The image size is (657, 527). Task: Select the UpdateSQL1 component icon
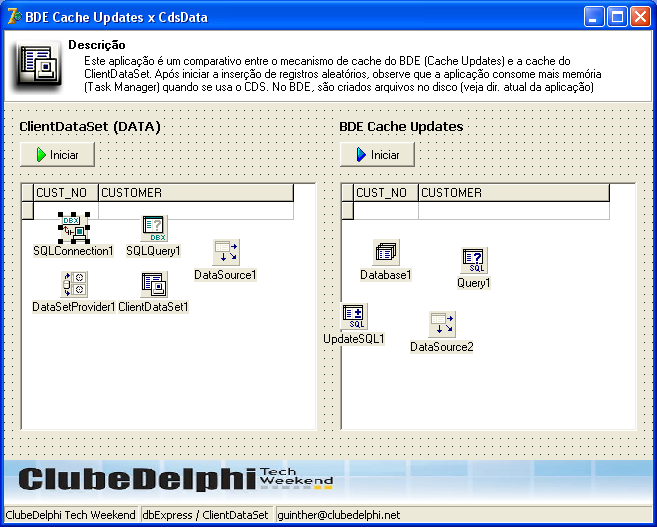(354, 316)
